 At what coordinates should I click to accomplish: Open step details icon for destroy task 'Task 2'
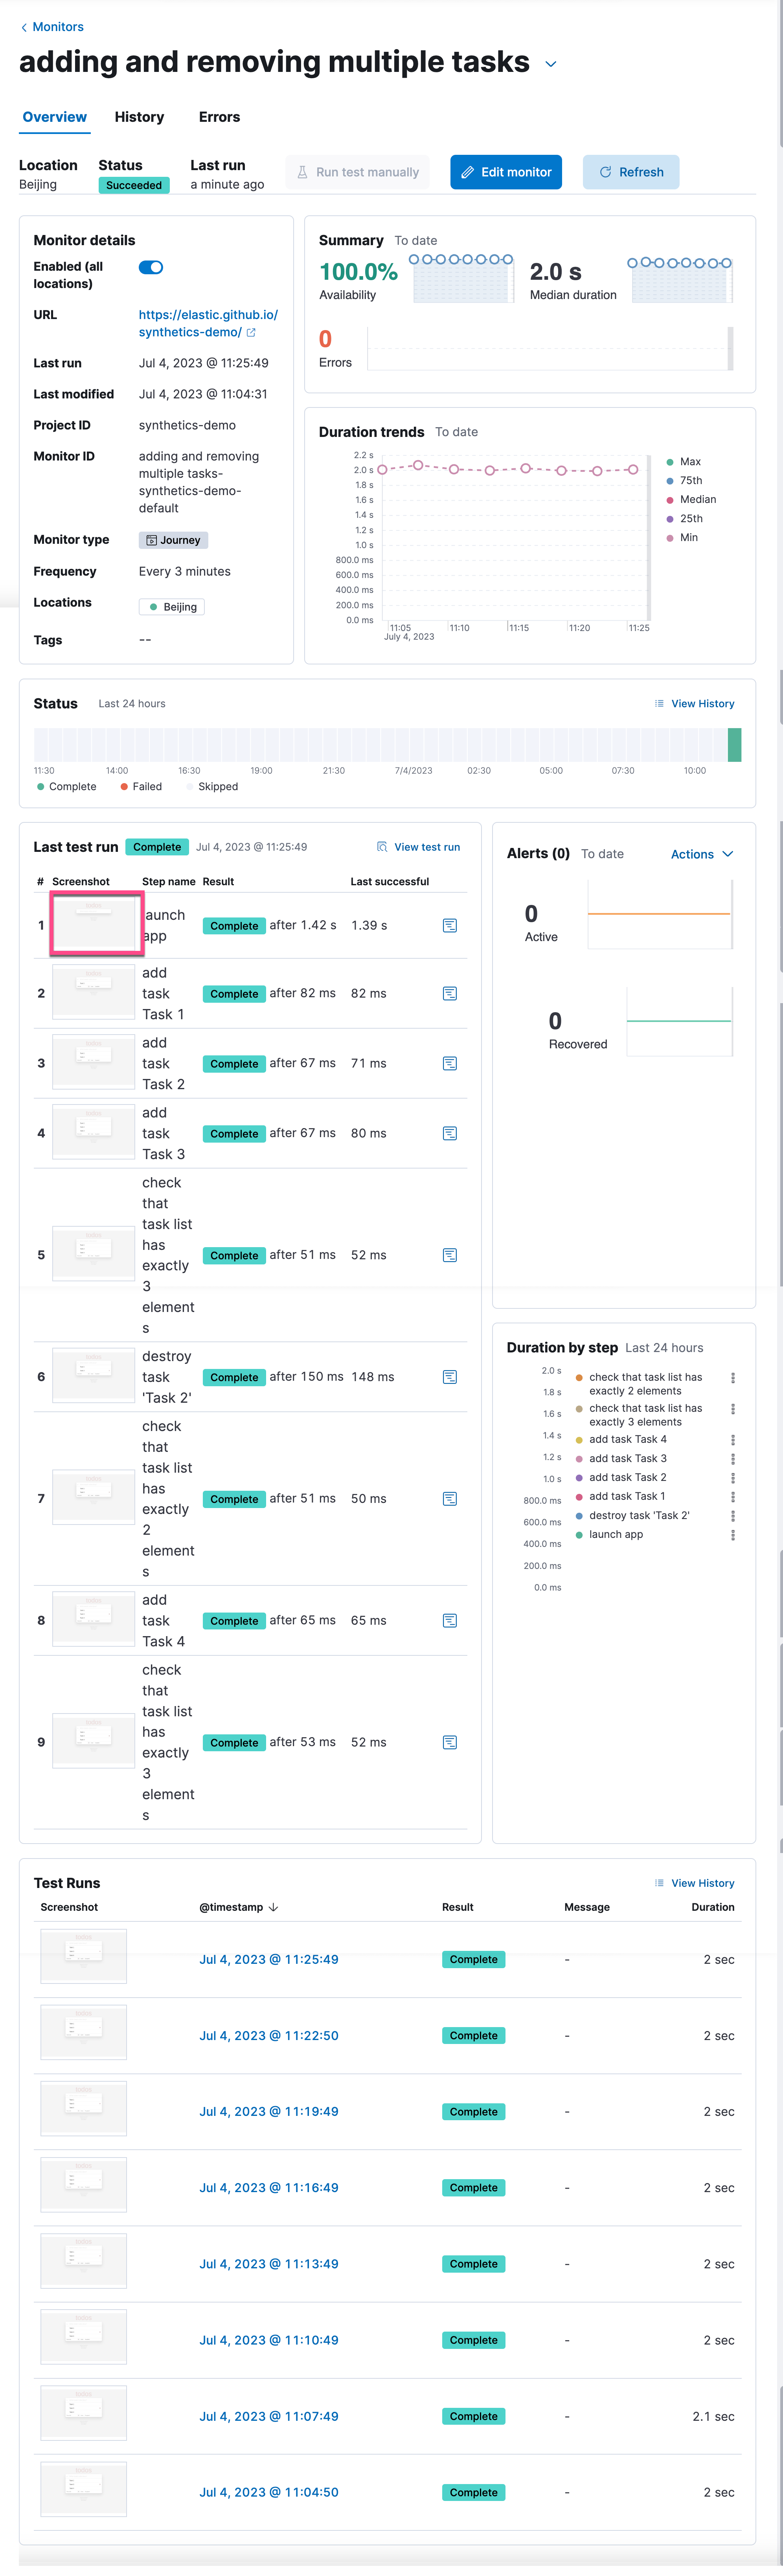(450, 1377)
